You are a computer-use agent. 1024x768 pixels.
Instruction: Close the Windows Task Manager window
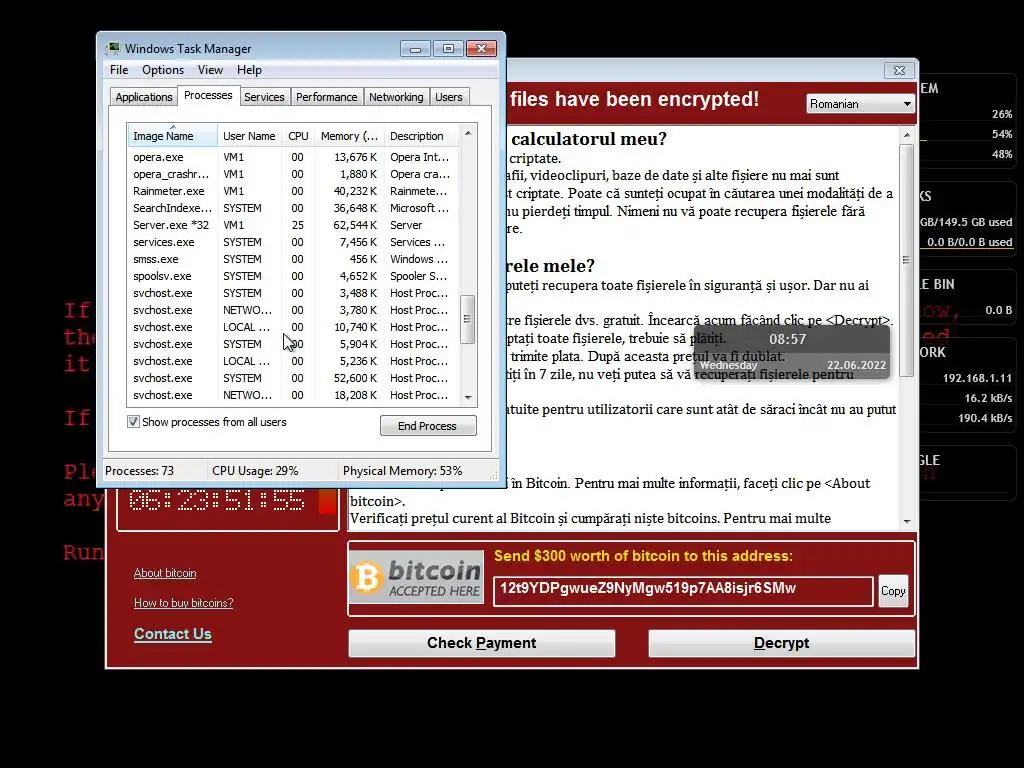[481, 48]
